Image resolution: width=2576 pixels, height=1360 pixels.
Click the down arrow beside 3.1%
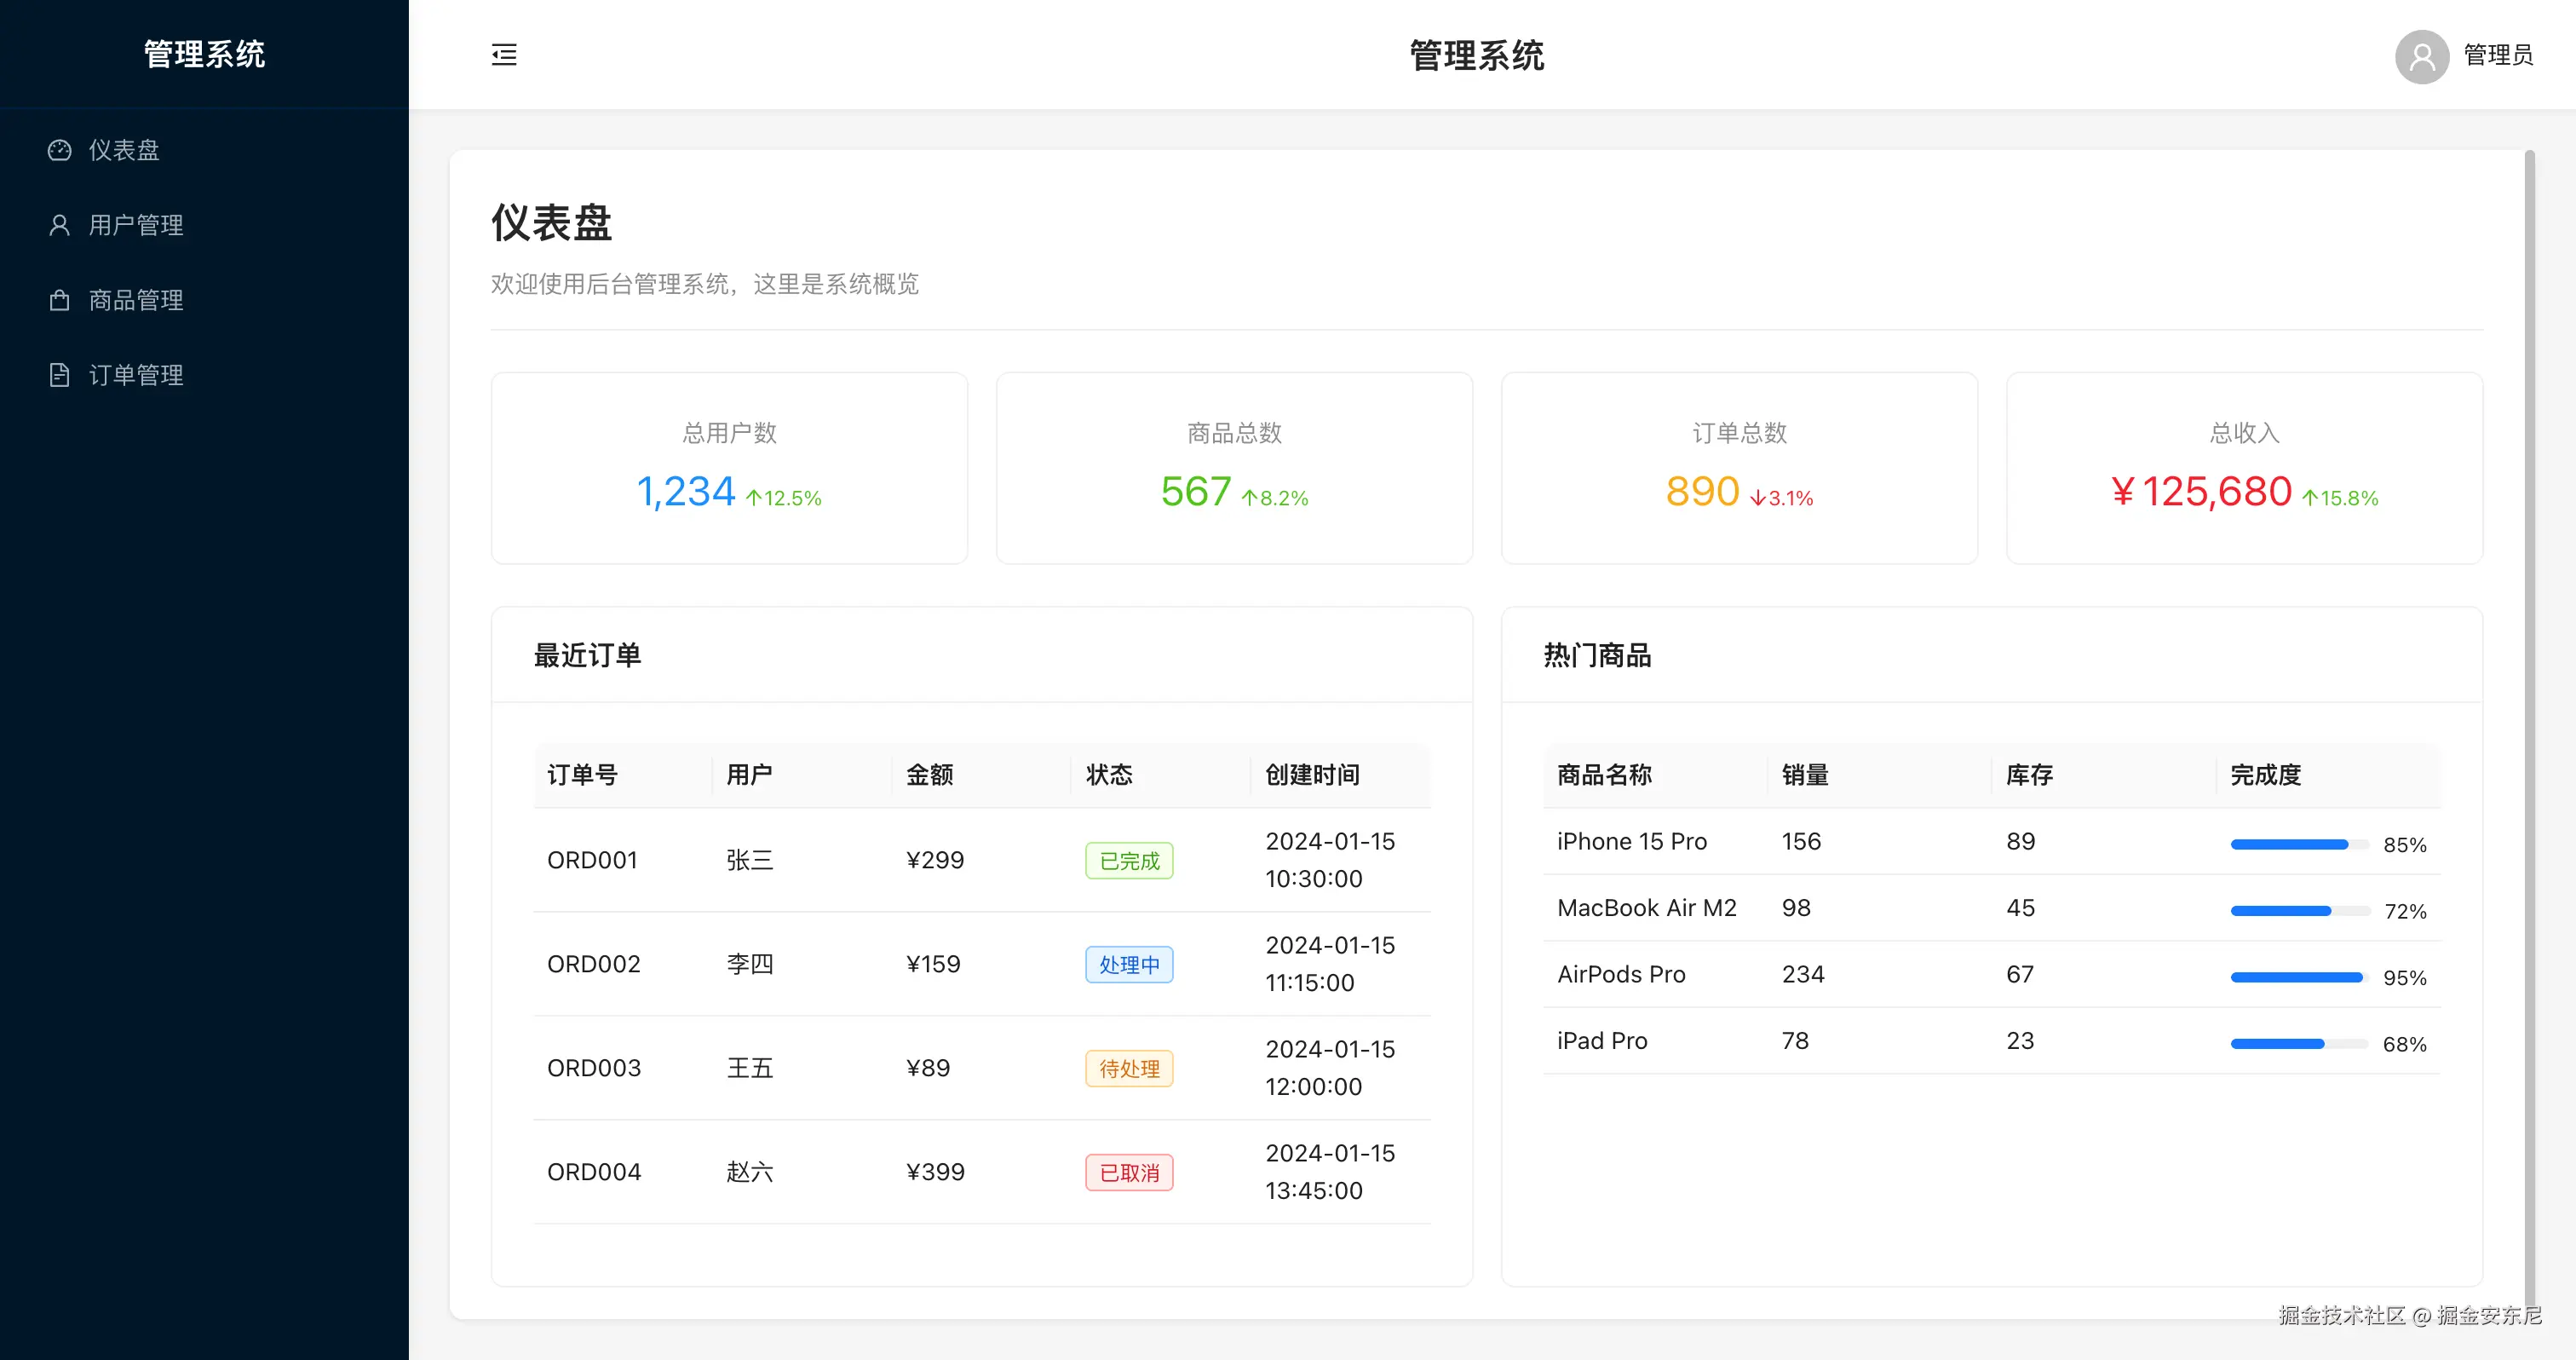1757,498
